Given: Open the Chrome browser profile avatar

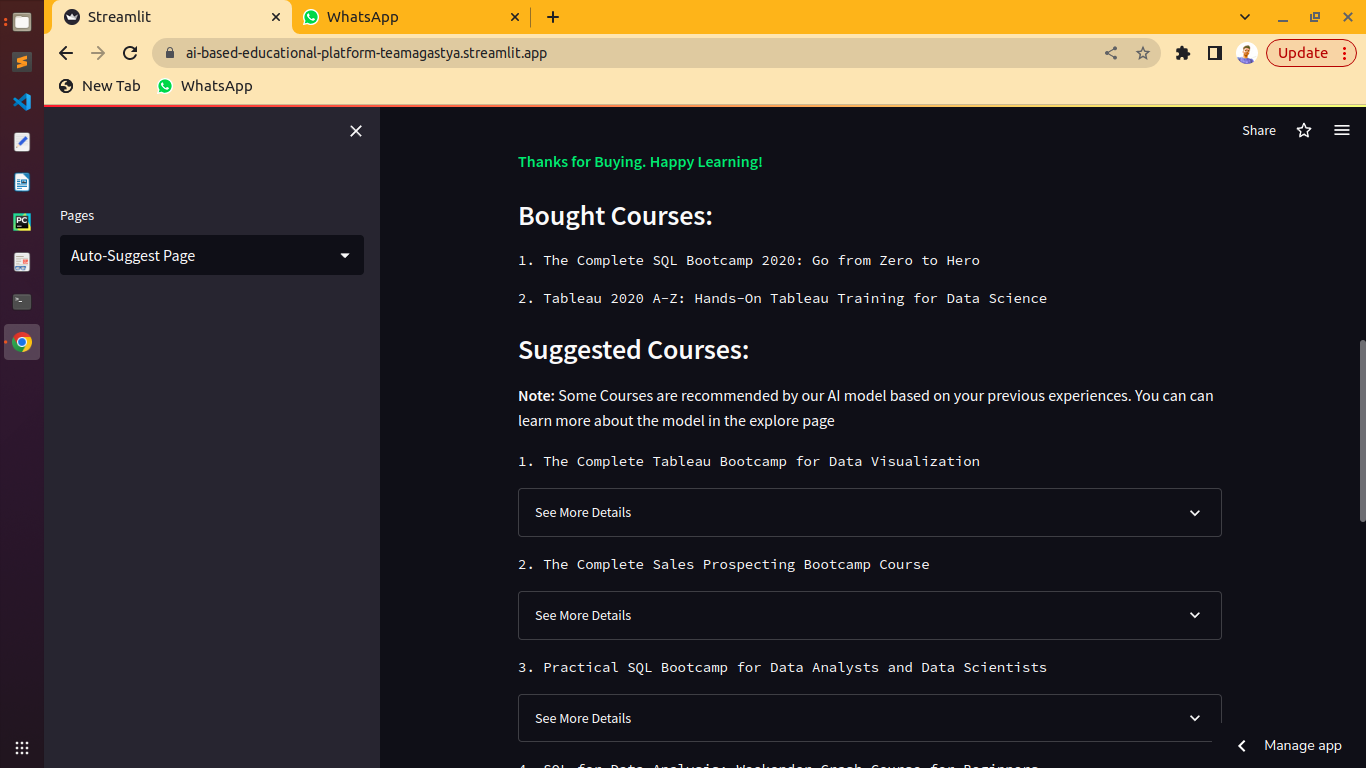Looking at the screenshot, I should pyautogui.click(x=1246, y=52).
